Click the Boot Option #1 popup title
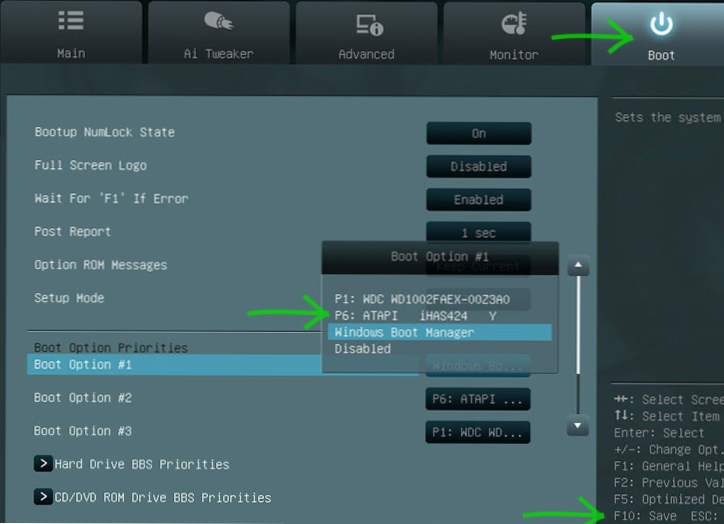The image size is (724, 524). tap(440, 257)
